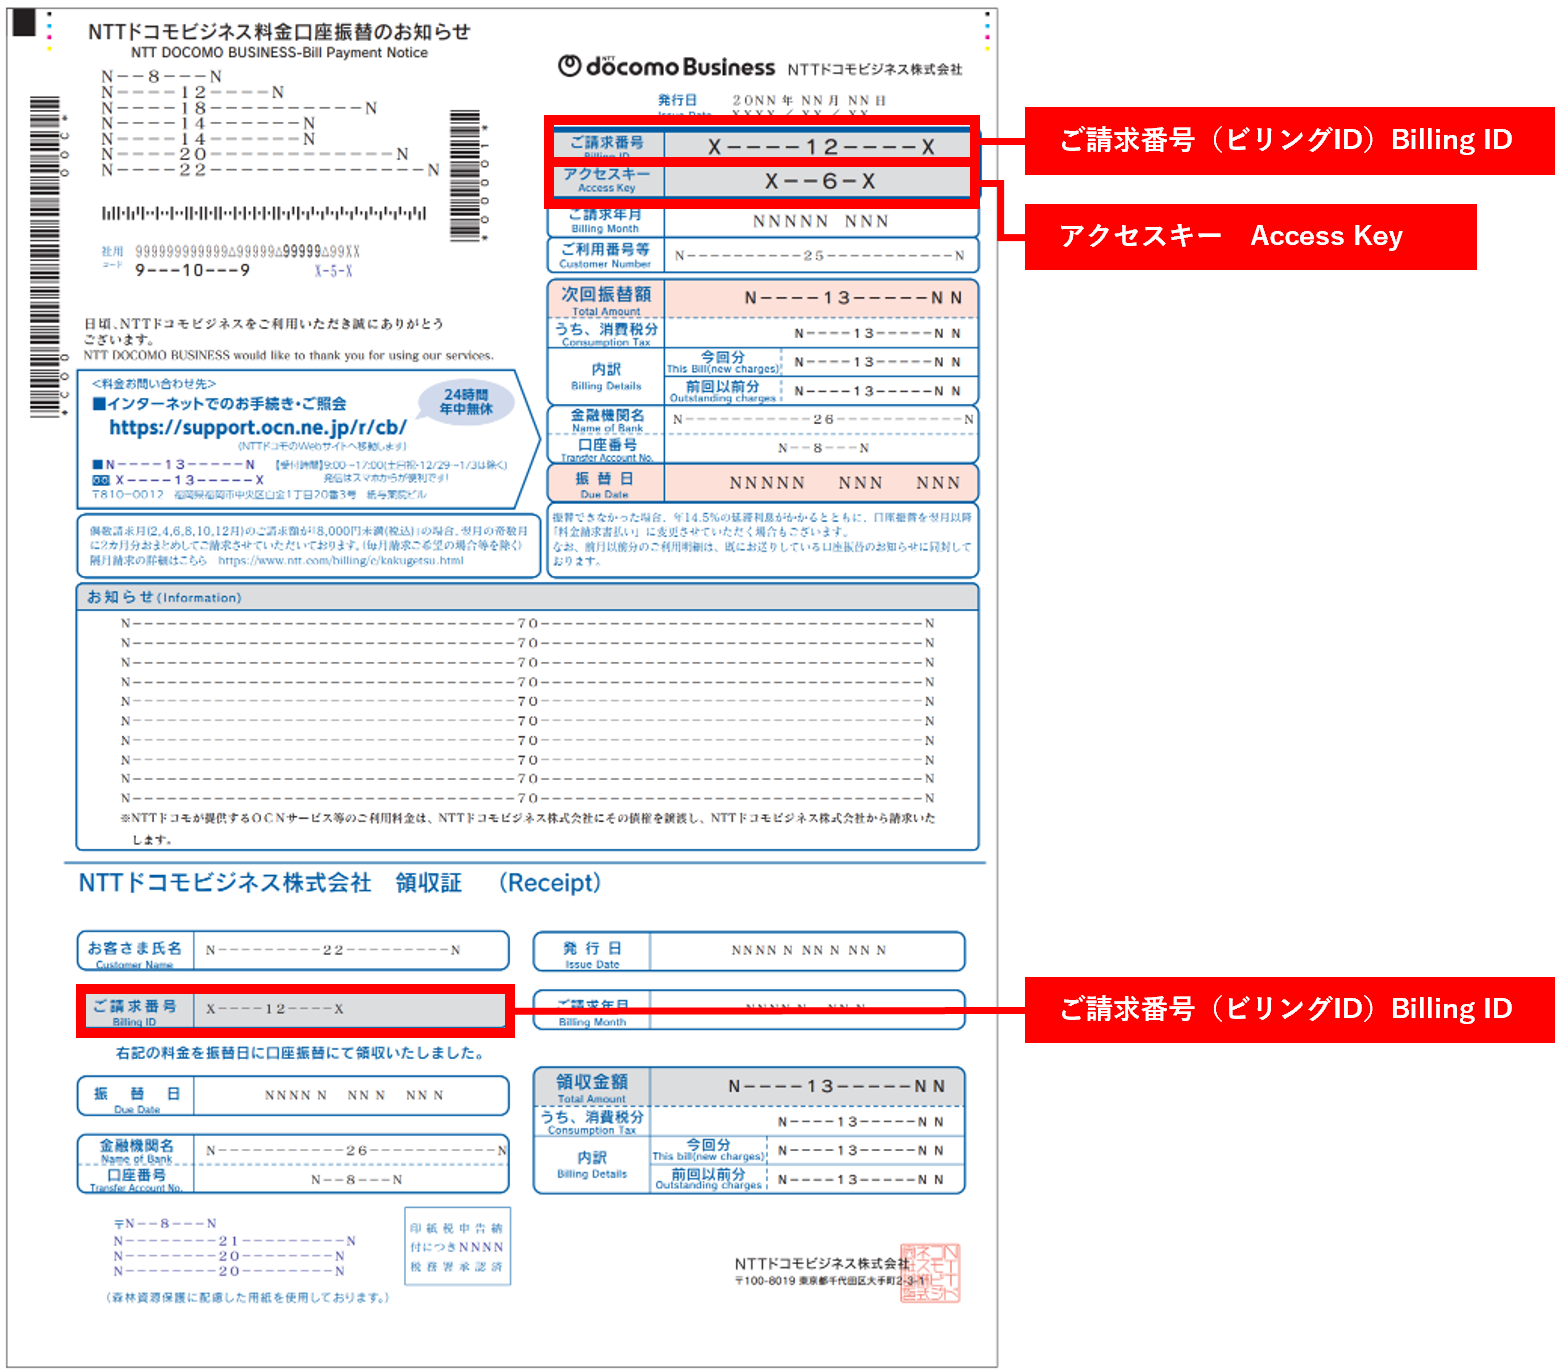Click the 次回振替額 Total Amount label
The width and height of the screenshot is (1555, 1371).
coord(606,300)
